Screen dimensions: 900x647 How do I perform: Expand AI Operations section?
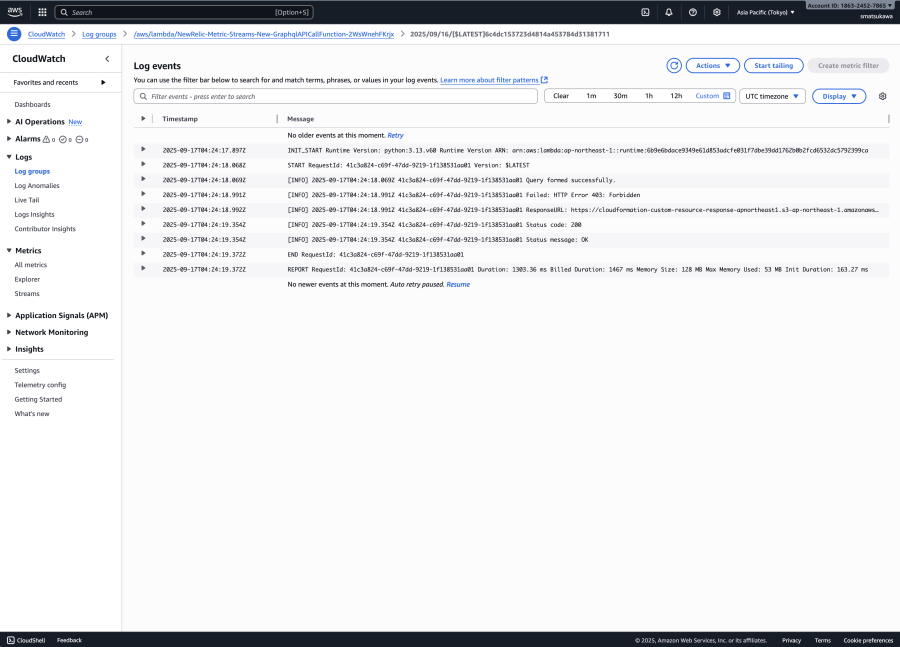click(x=9, y=121)
